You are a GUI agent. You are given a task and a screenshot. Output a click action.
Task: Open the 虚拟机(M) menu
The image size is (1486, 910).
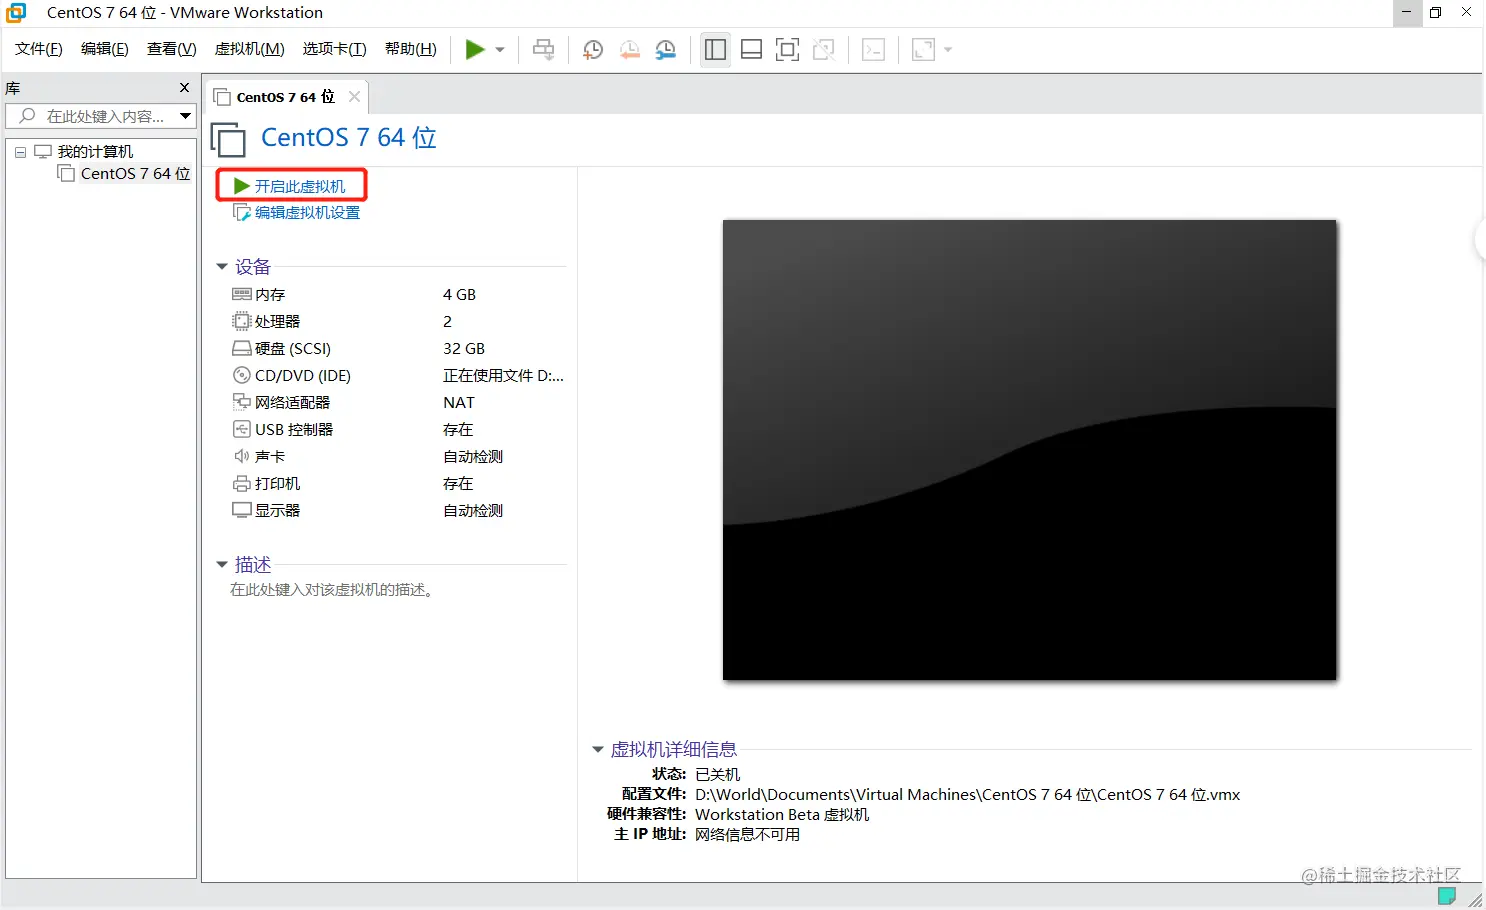pos(250,49)
